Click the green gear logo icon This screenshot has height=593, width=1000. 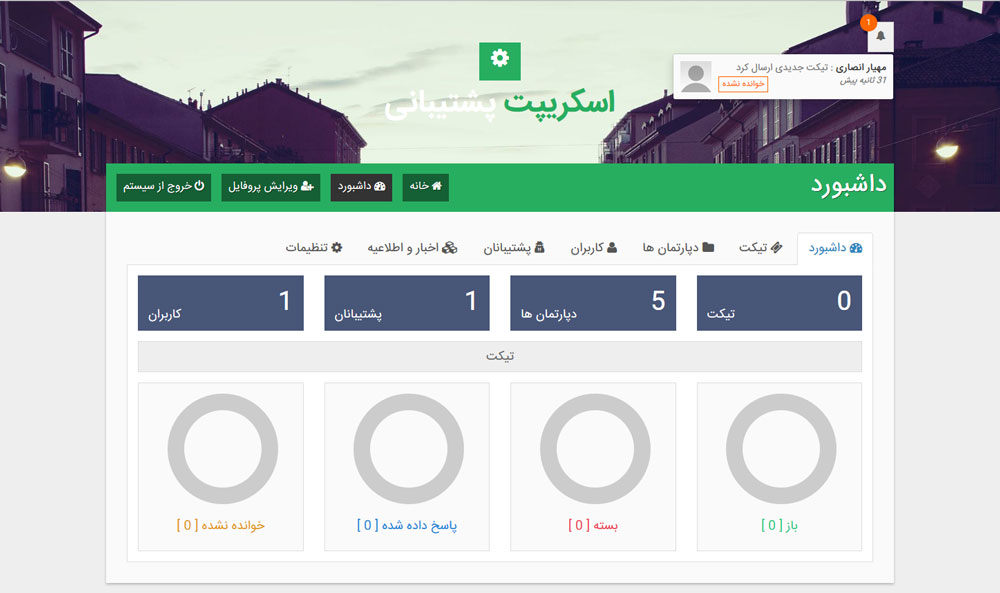click(500, 61)
